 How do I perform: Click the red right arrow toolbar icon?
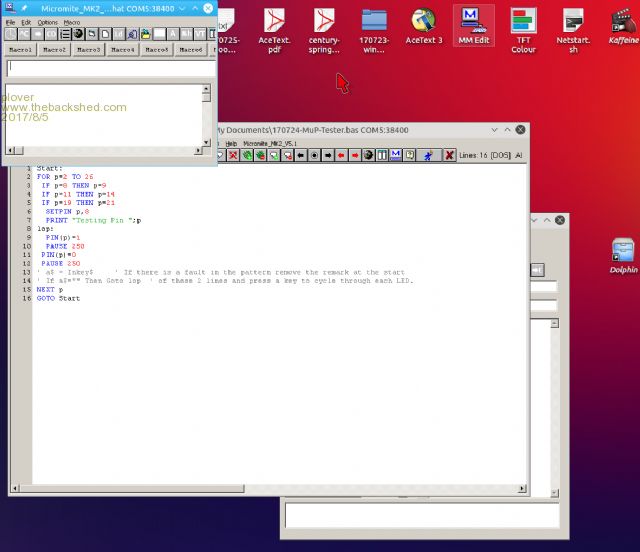pyautogui.click(x=354, y=155)
